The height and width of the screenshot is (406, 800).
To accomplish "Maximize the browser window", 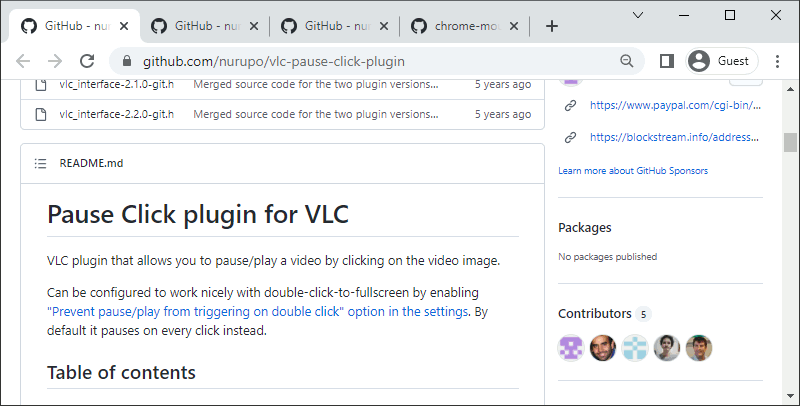I will [x=730, y=15].
